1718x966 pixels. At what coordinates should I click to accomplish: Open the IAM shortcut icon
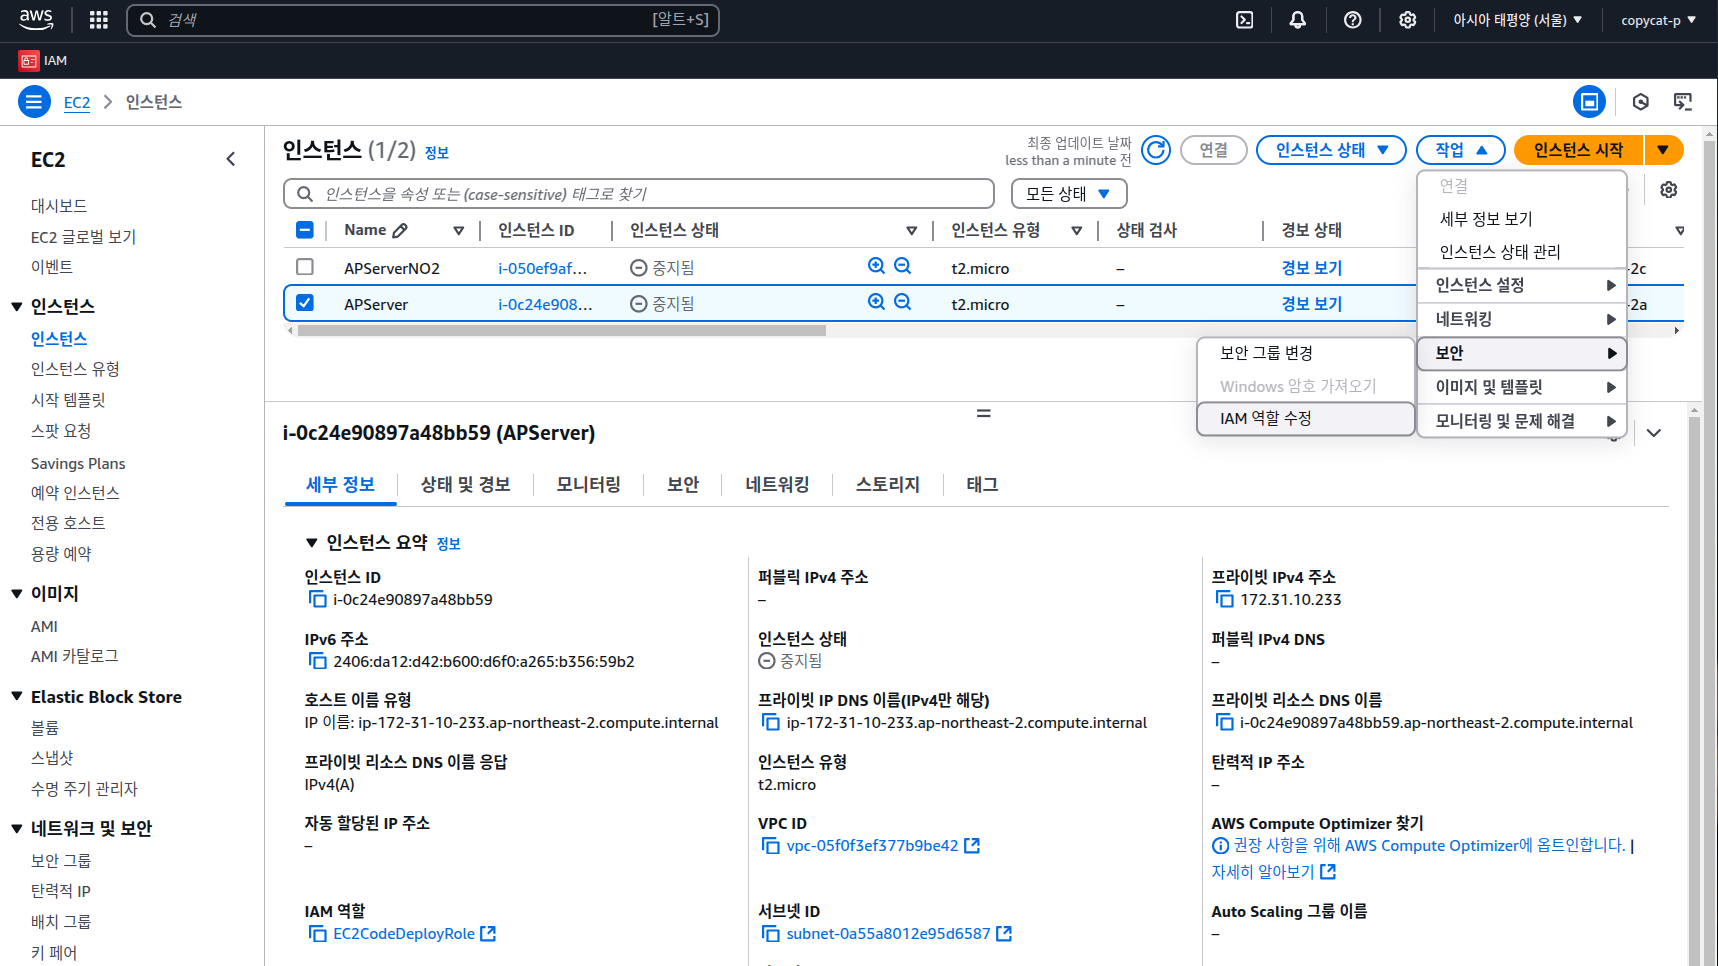click(x=29, y=61)
